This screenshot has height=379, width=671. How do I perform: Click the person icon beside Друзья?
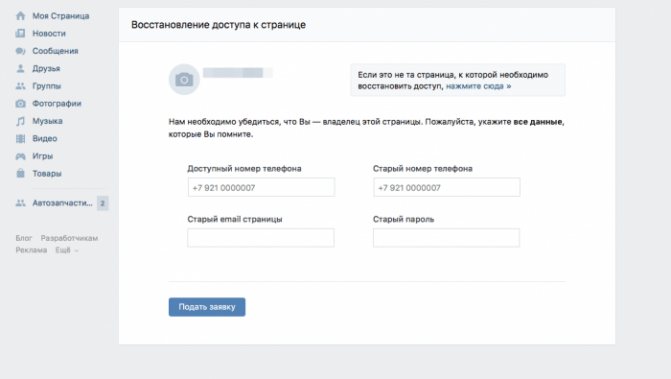pyautogui.click(x=20, y=68)
